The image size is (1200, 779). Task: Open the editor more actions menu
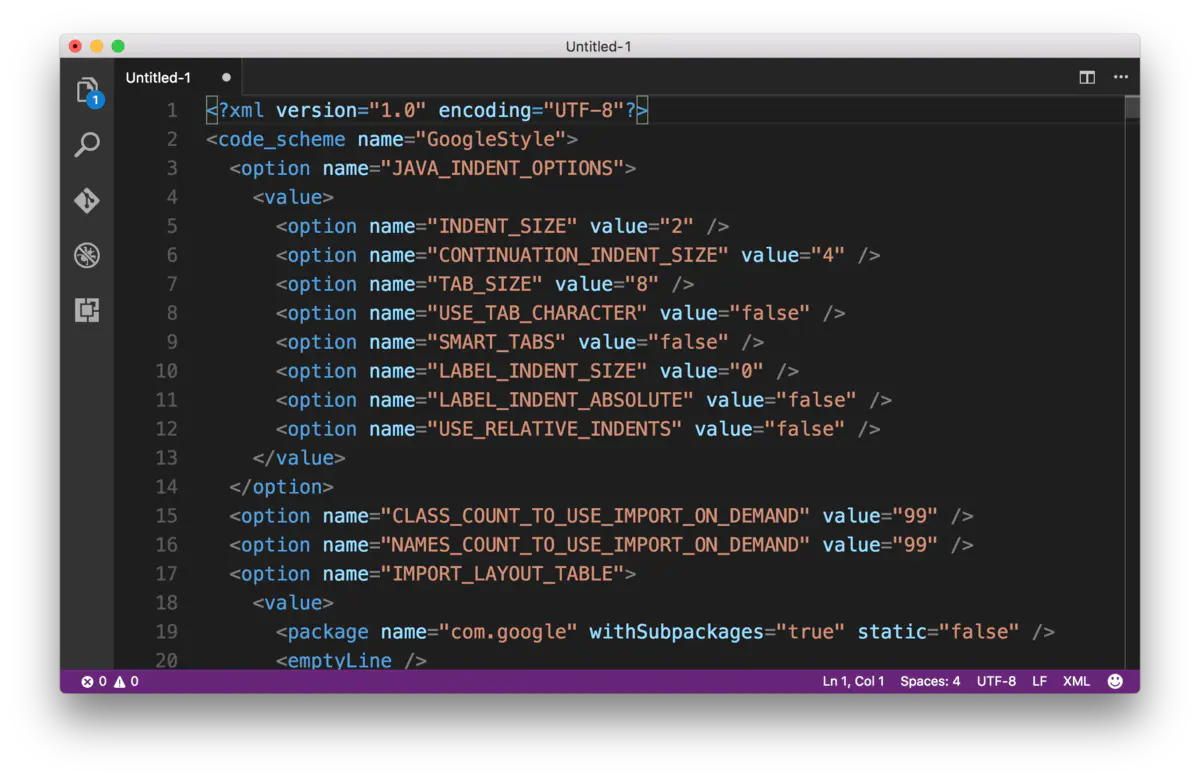click(x=1121, y=78)
